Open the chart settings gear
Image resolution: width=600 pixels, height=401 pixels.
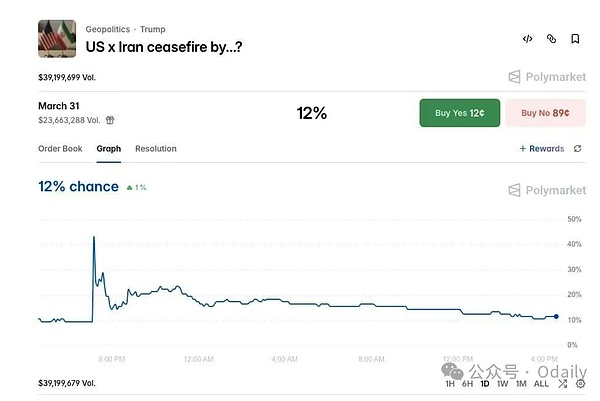[x=581, y=383]
